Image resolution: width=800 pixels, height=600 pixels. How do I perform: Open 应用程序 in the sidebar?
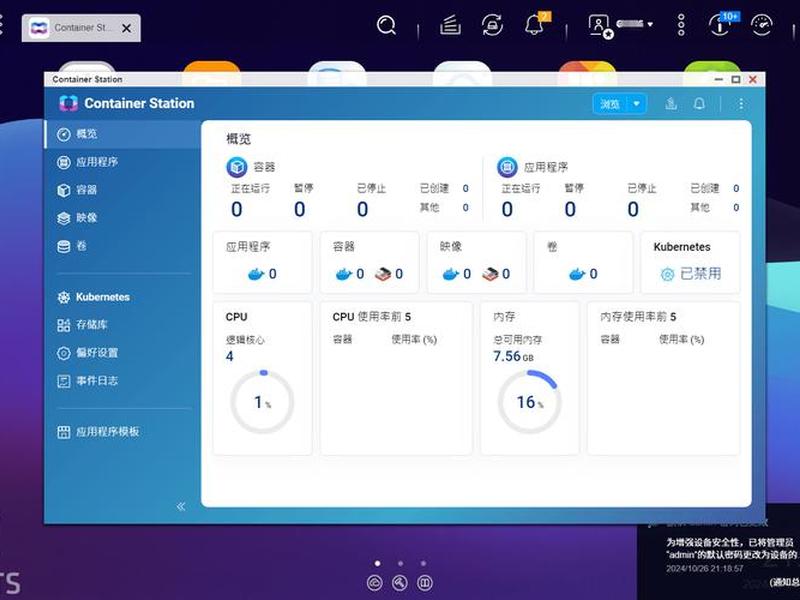click(x=122, y=162)
